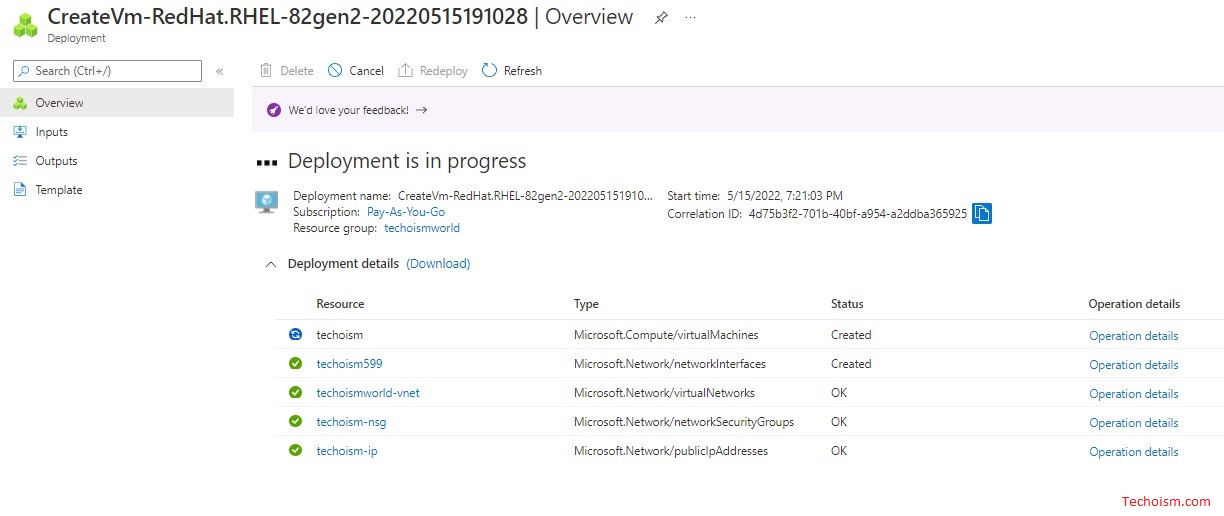Open the ellipsis more options in title
Viewport: 1224px width, 516px height.
click(690, 18)
